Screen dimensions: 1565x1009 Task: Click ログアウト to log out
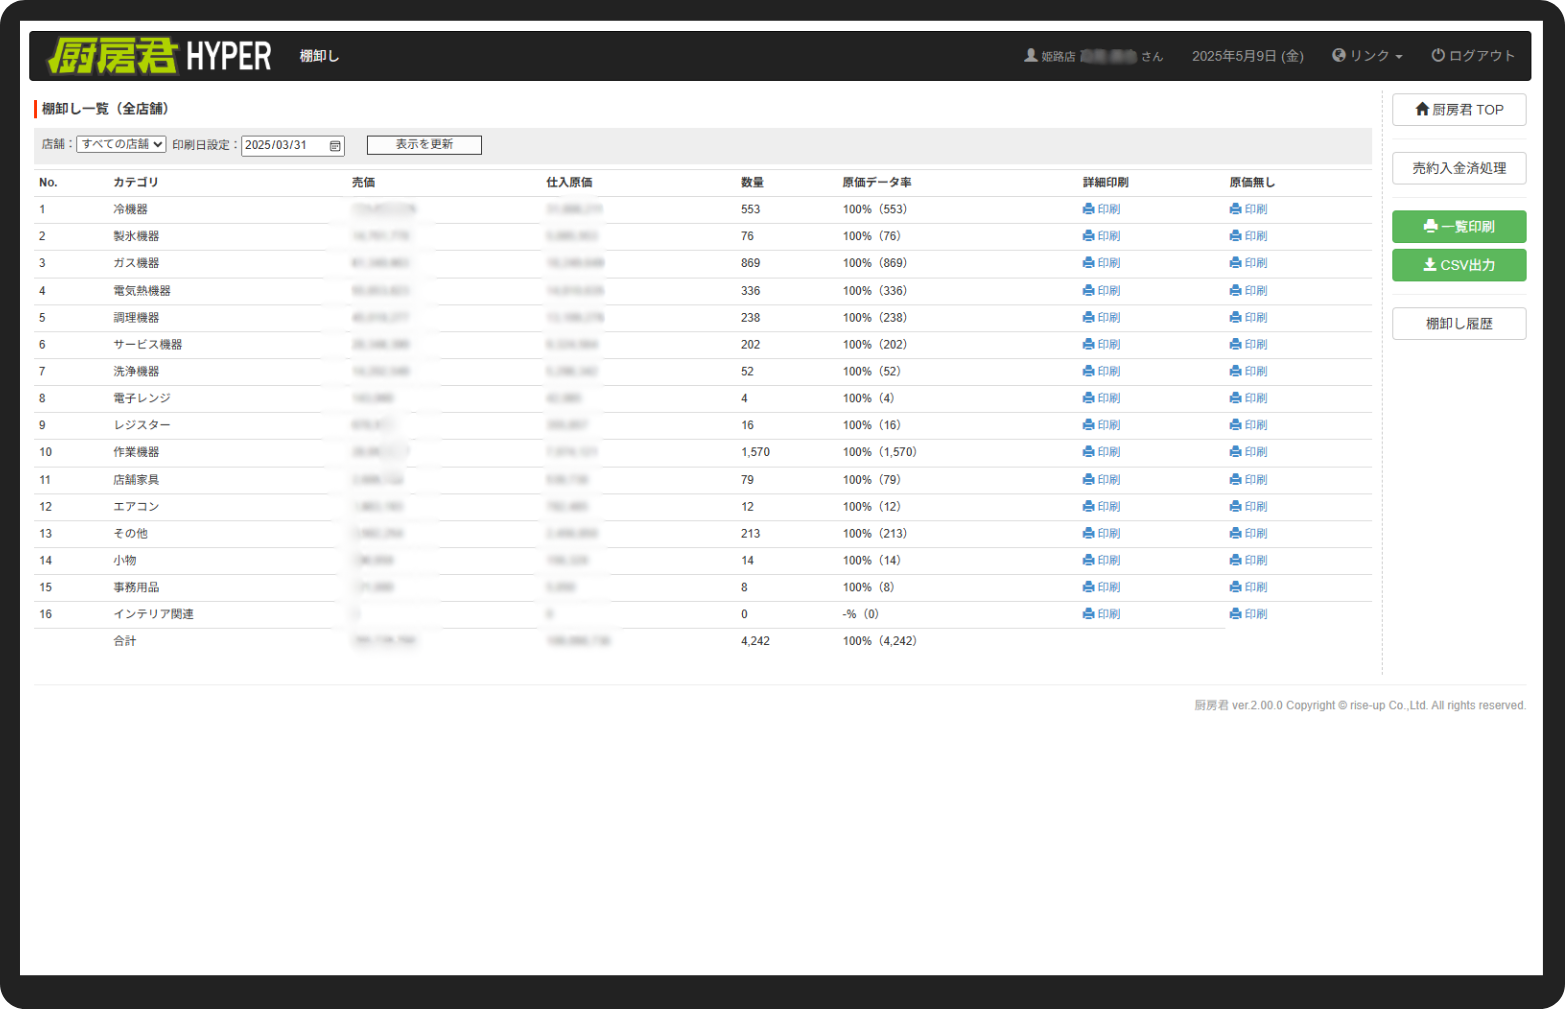click(x=1473, y=56)
